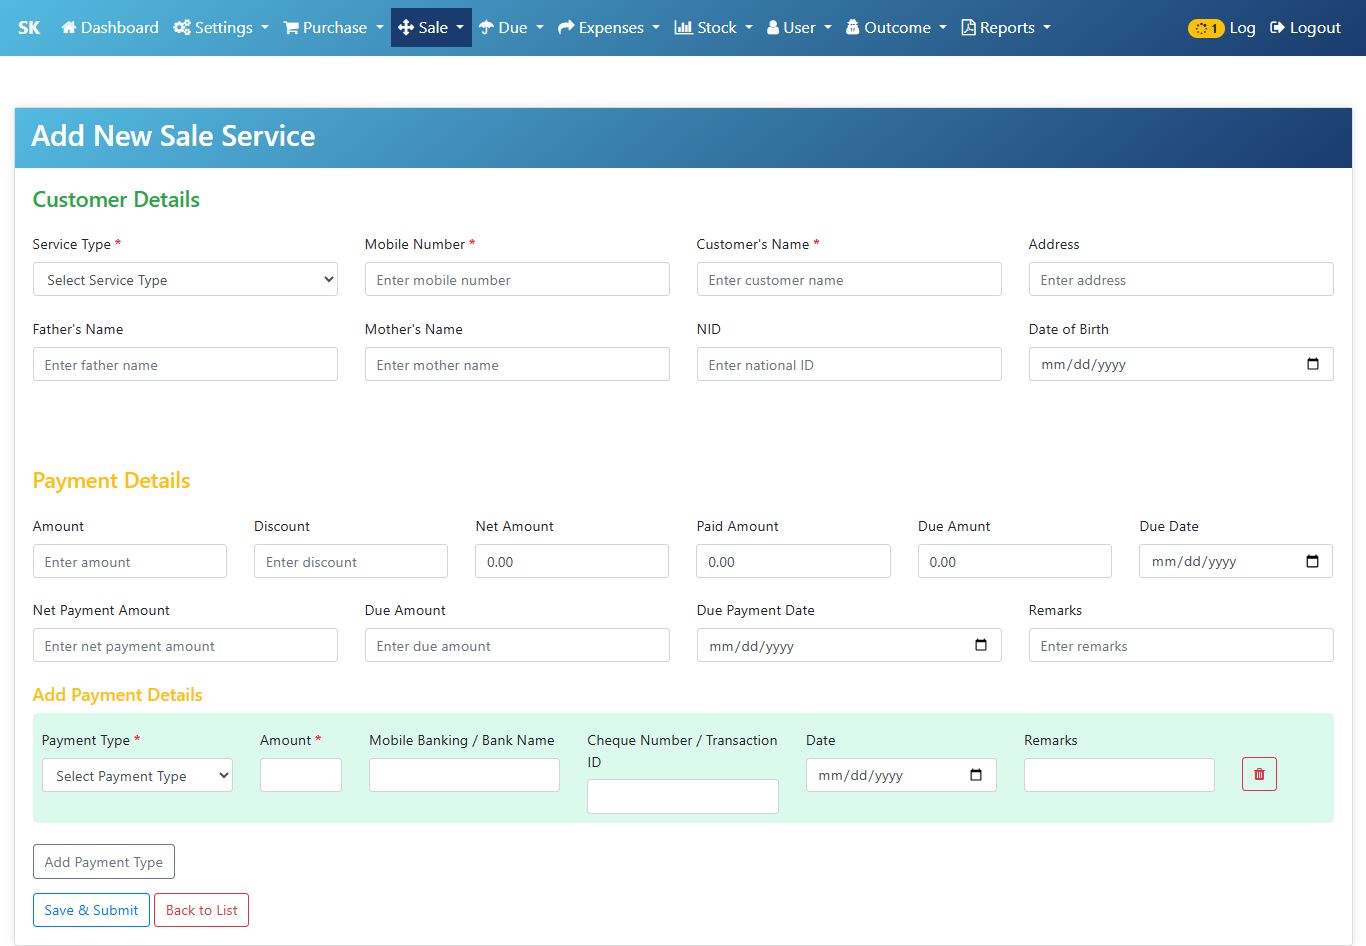Open the Reports dropdown menu
1366x946 pixels.
1005,28
